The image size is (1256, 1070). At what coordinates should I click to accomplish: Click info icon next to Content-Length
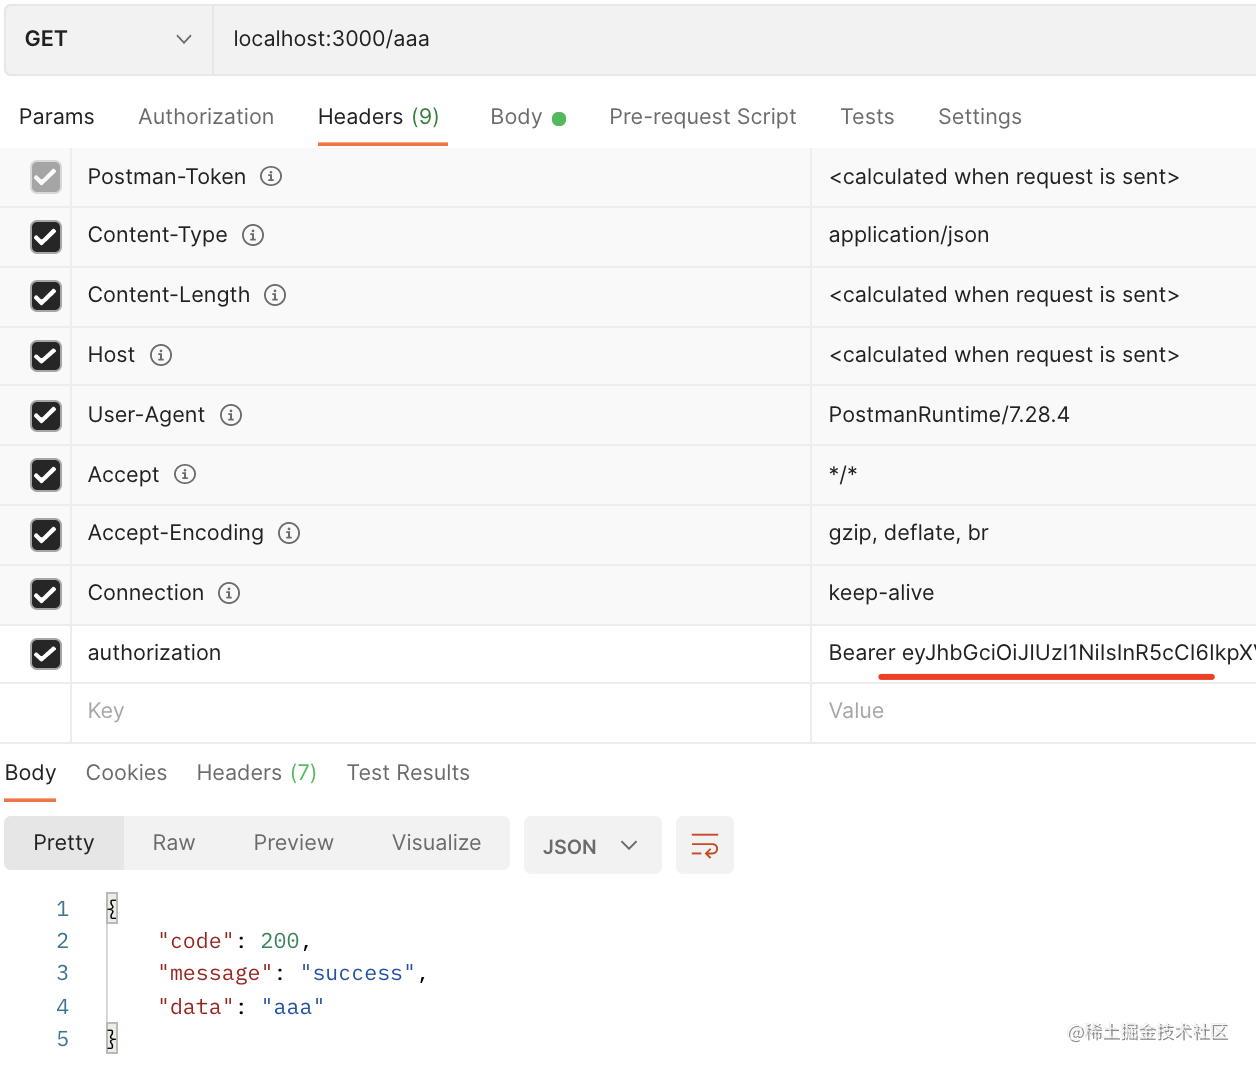[275, 295]
